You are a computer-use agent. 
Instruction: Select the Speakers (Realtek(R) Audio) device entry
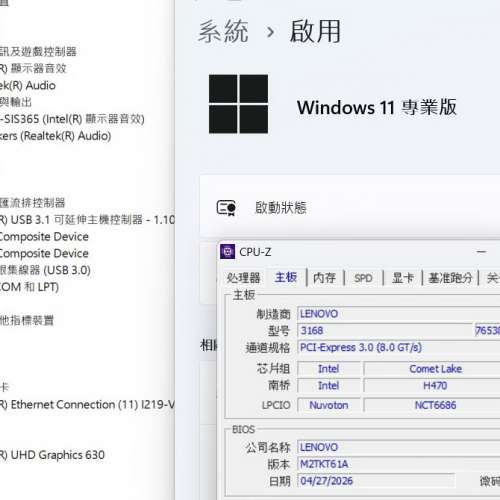[x=55, y=136]
